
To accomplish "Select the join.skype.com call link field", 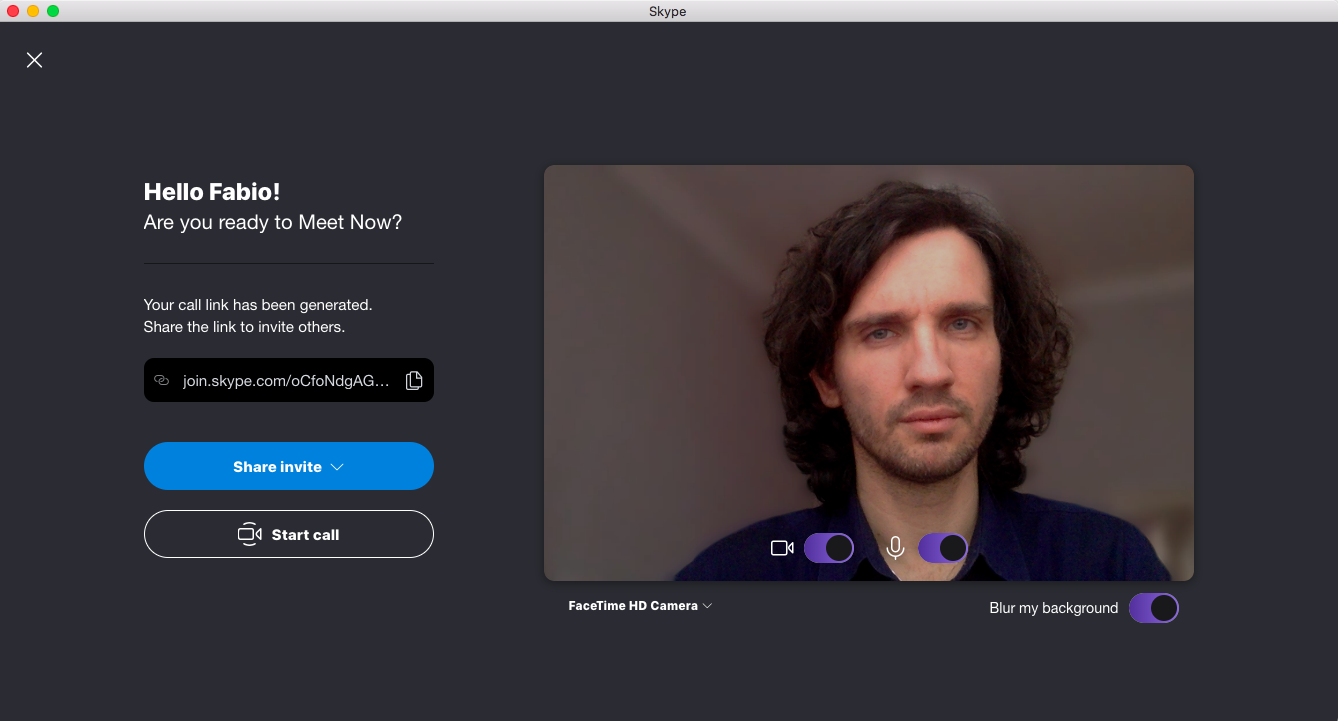I will (289, 380).
